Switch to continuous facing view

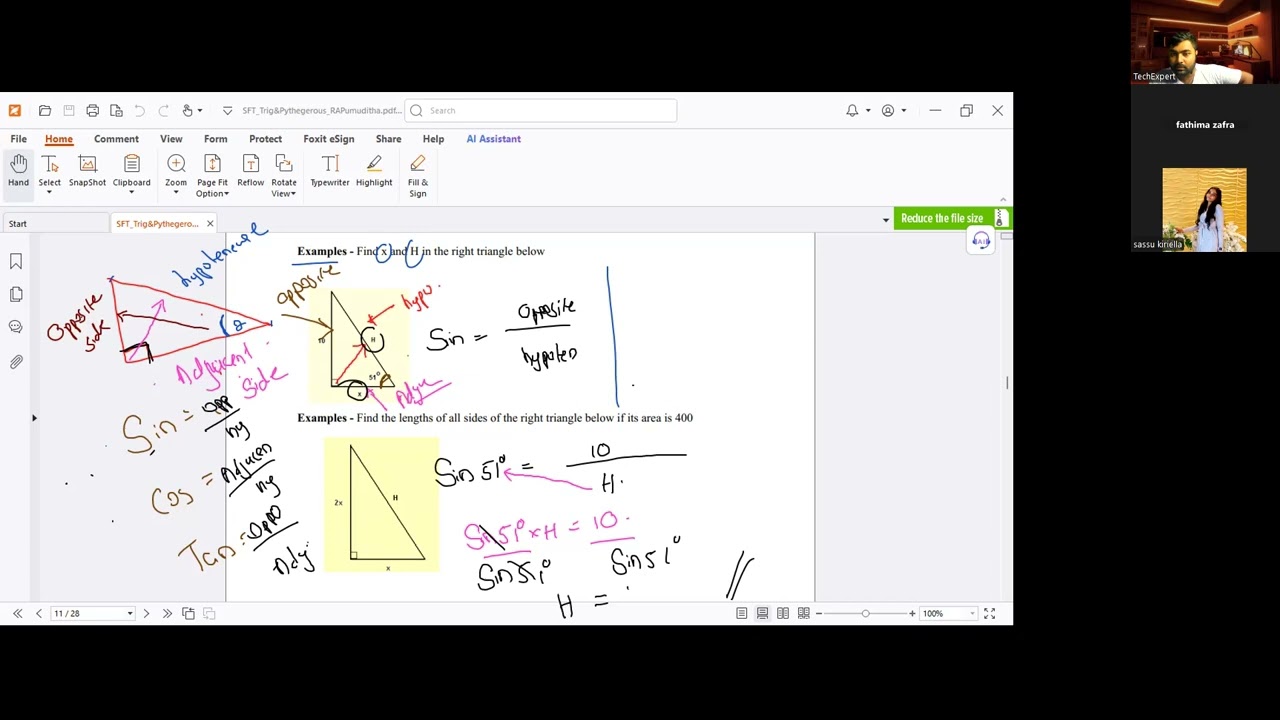point(803,613)
